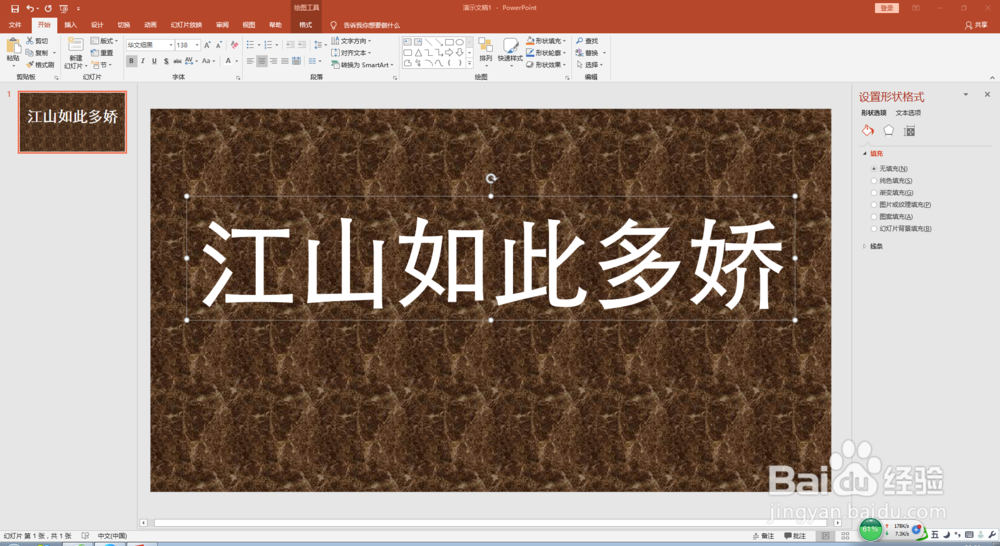
Task: Align text left in paragraph group
Action: pyautogui.click(x=251, y=61)
